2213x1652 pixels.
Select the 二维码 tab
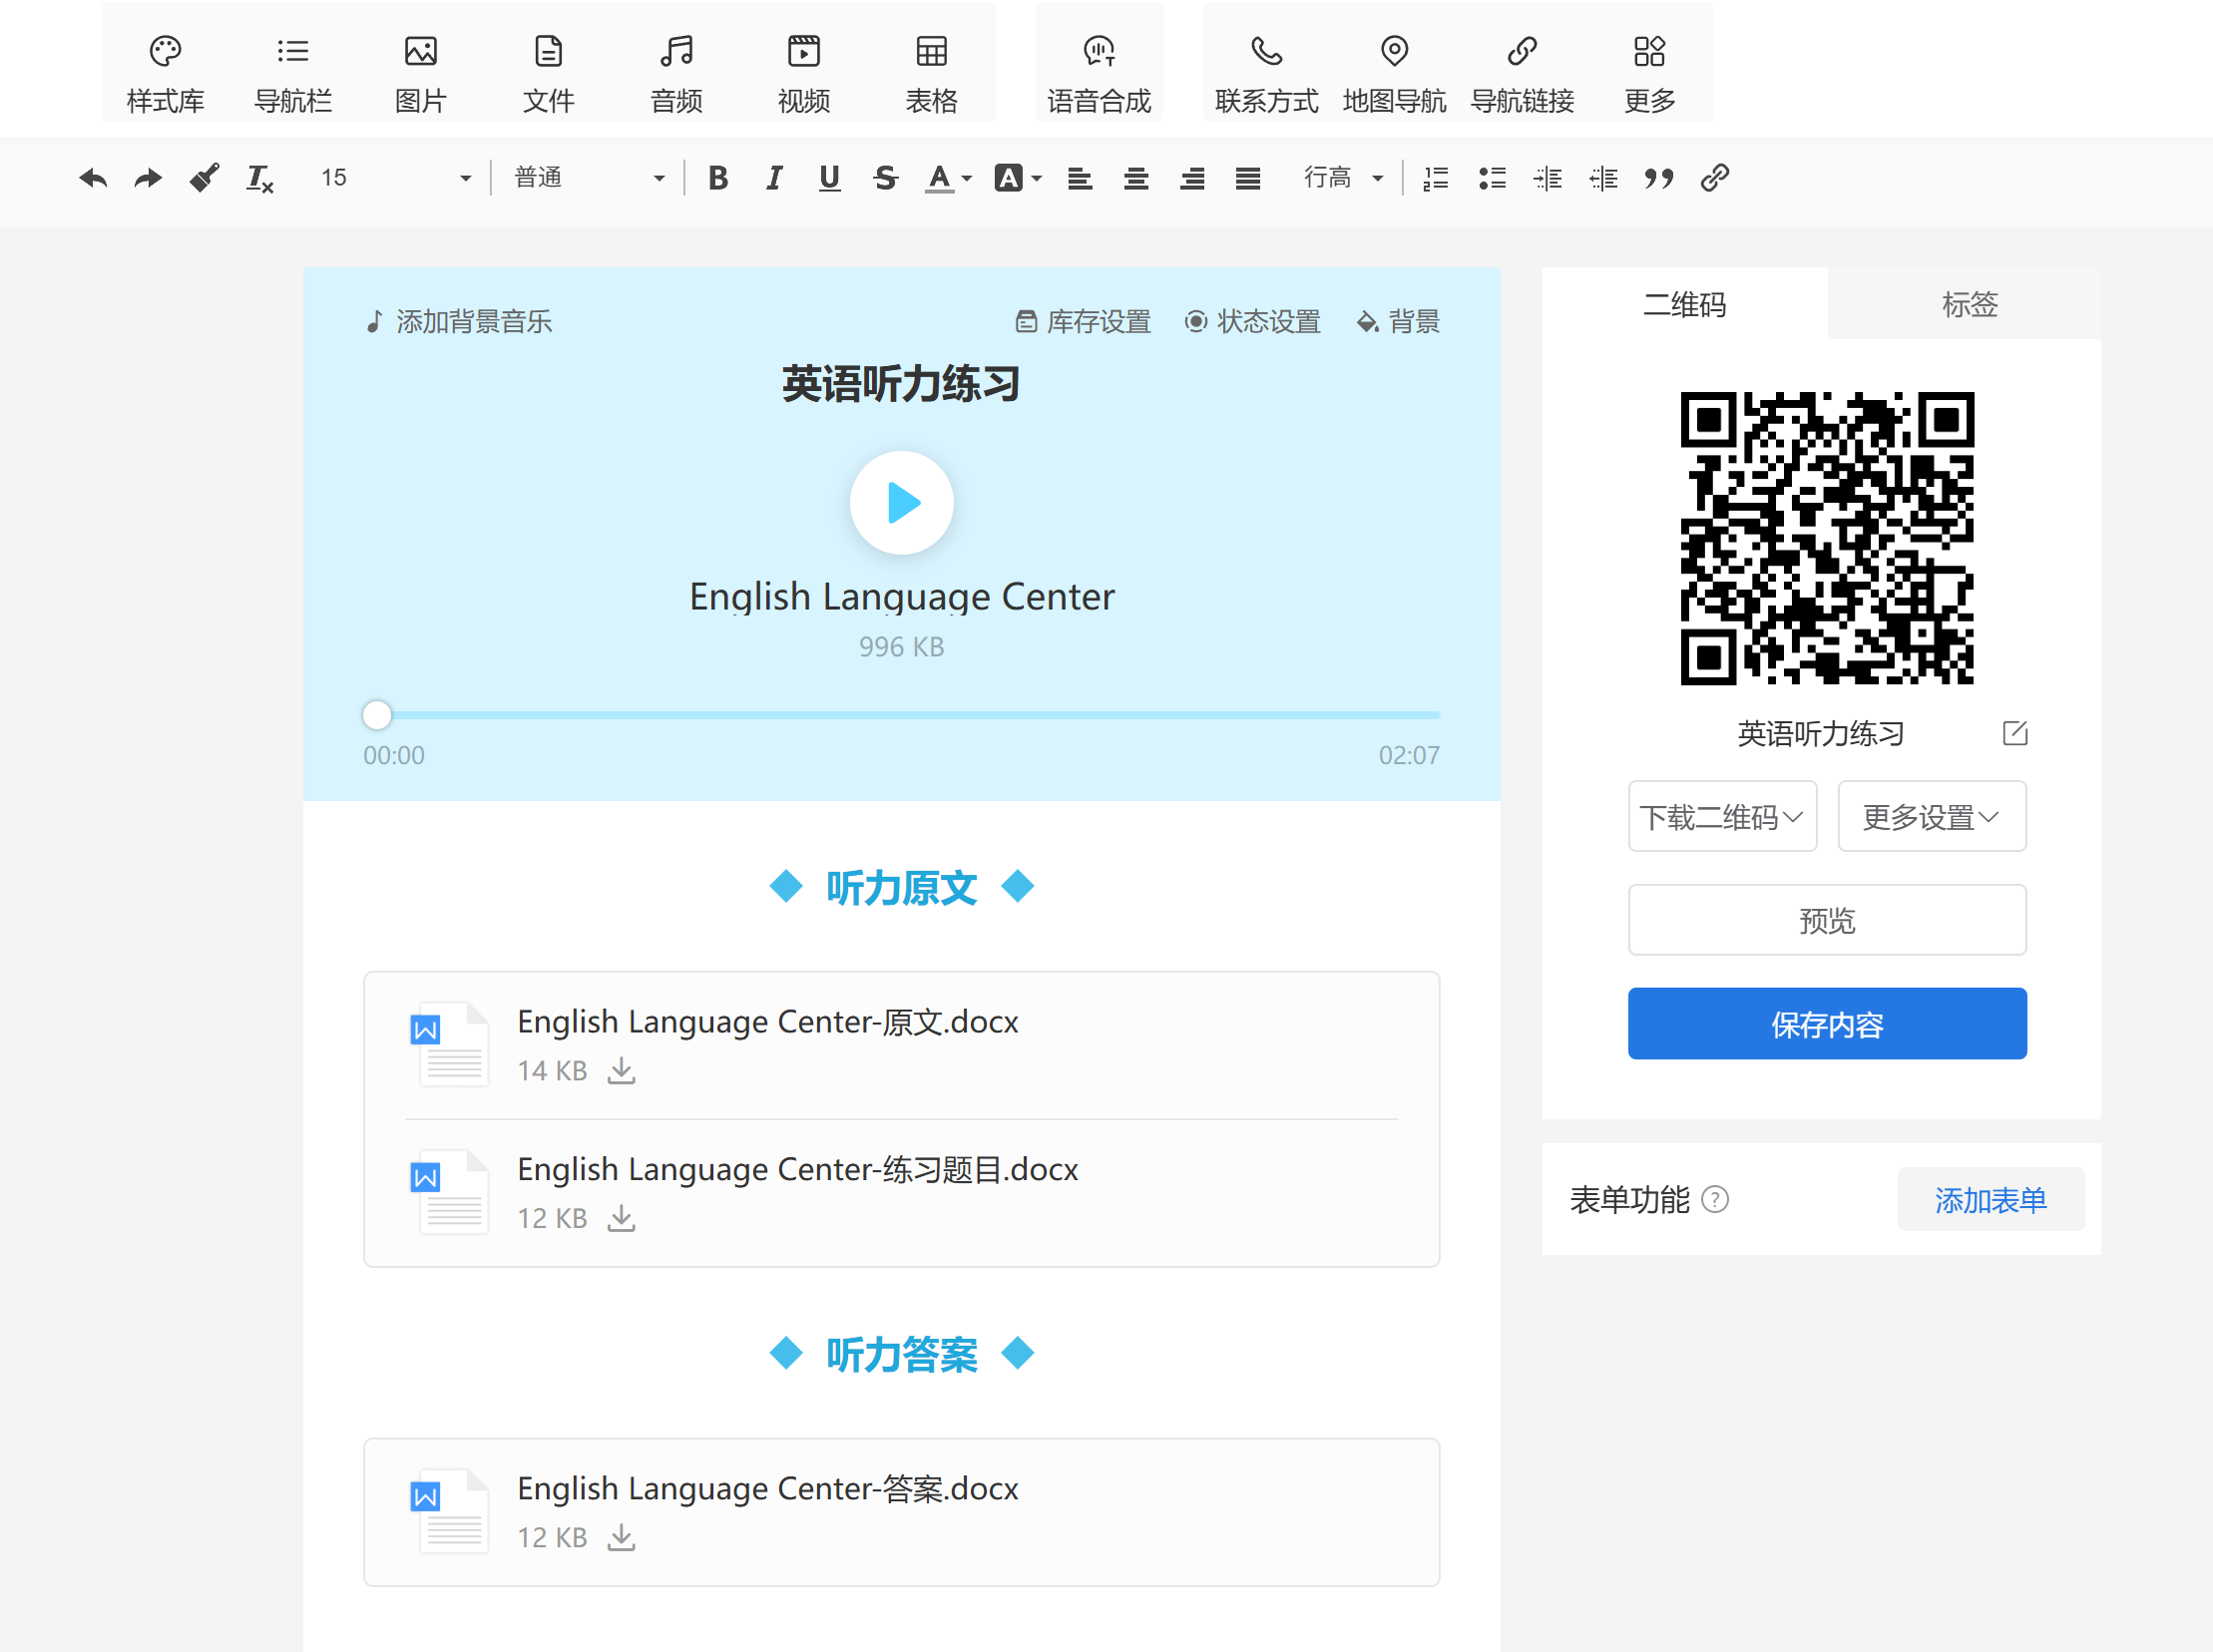[1684, 304]
